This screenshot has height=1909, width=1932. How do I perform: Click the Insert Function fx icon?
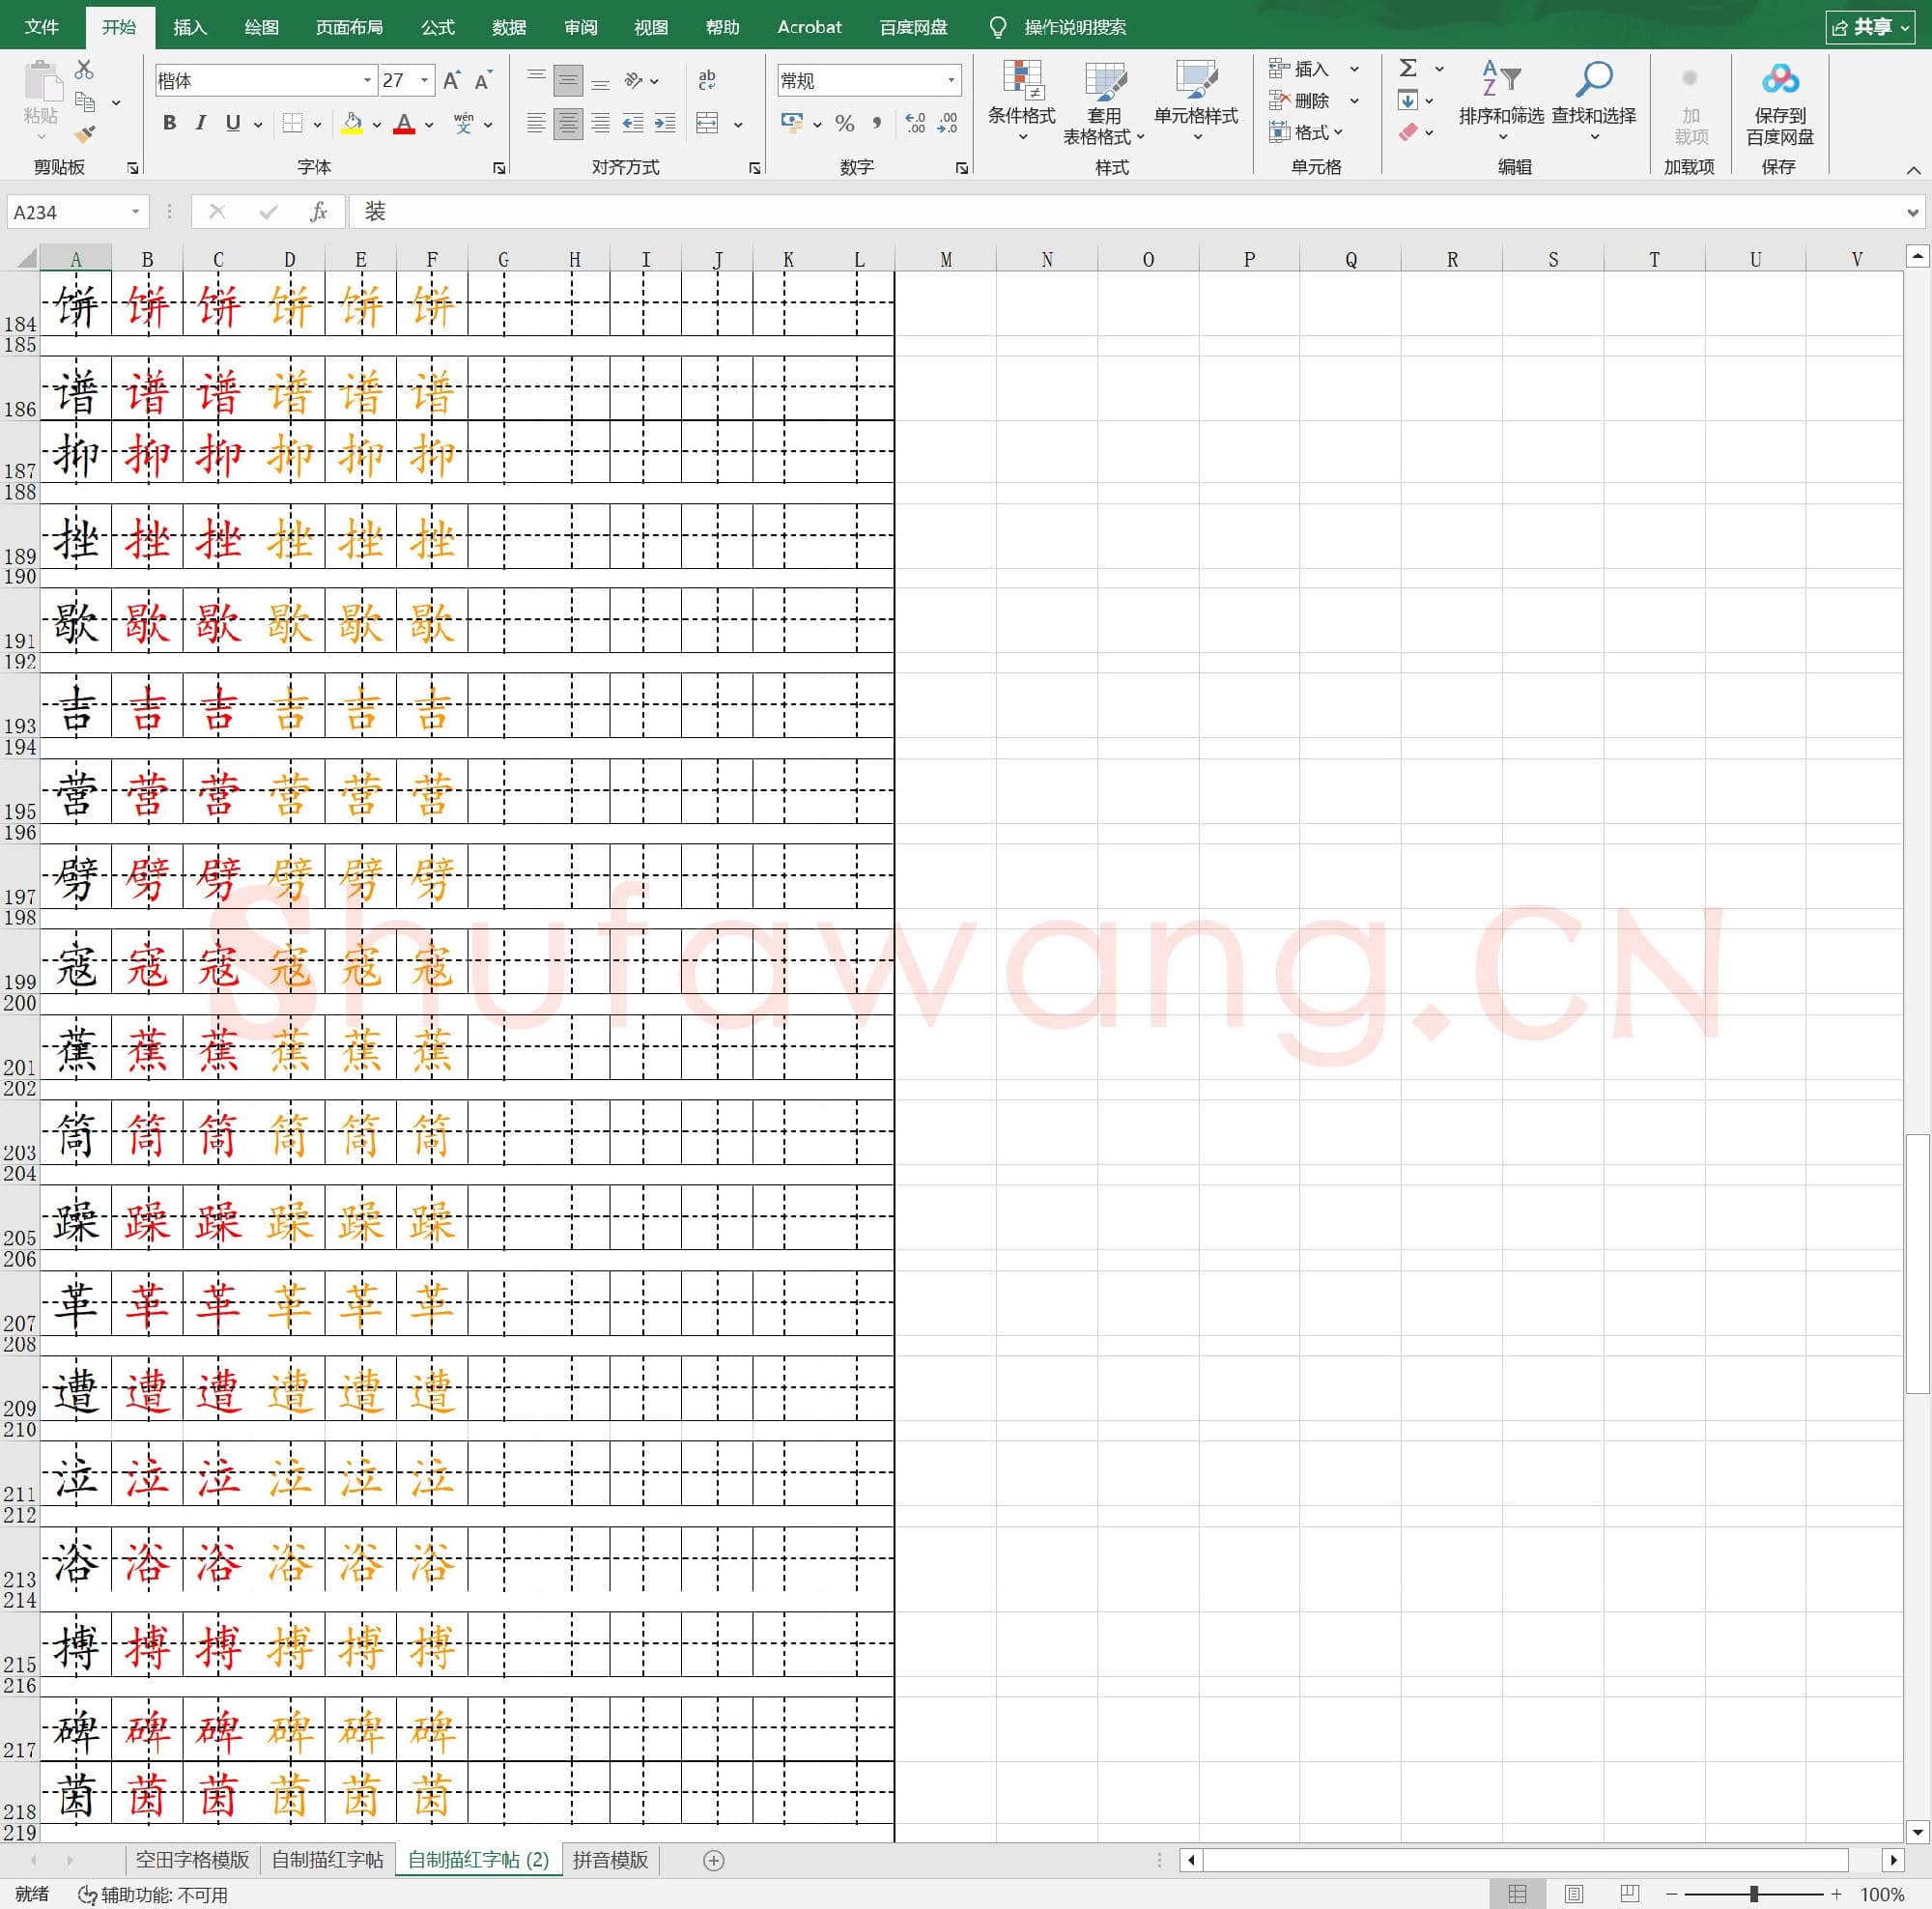coord(319,211)
